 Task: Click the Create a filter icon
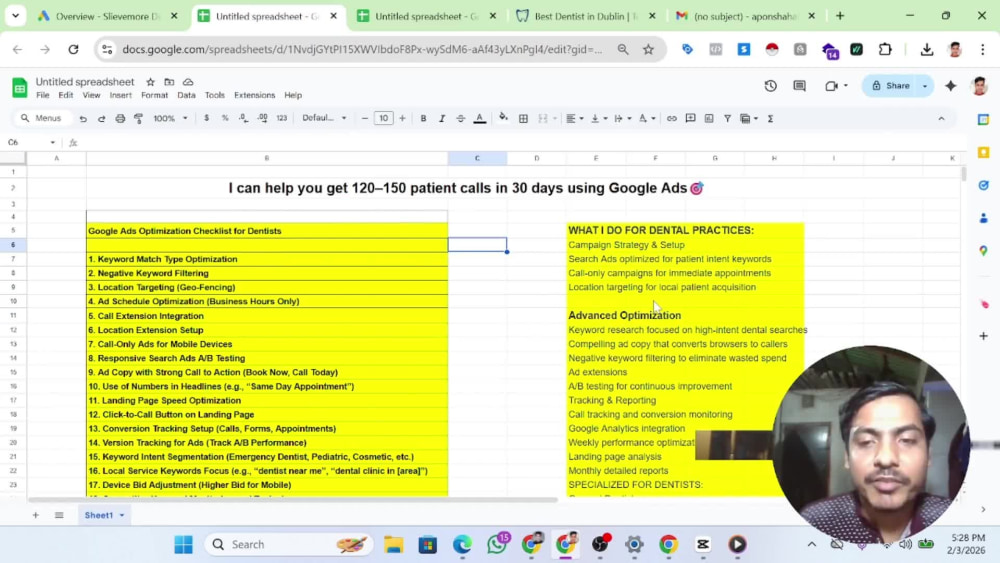point(727,119)
